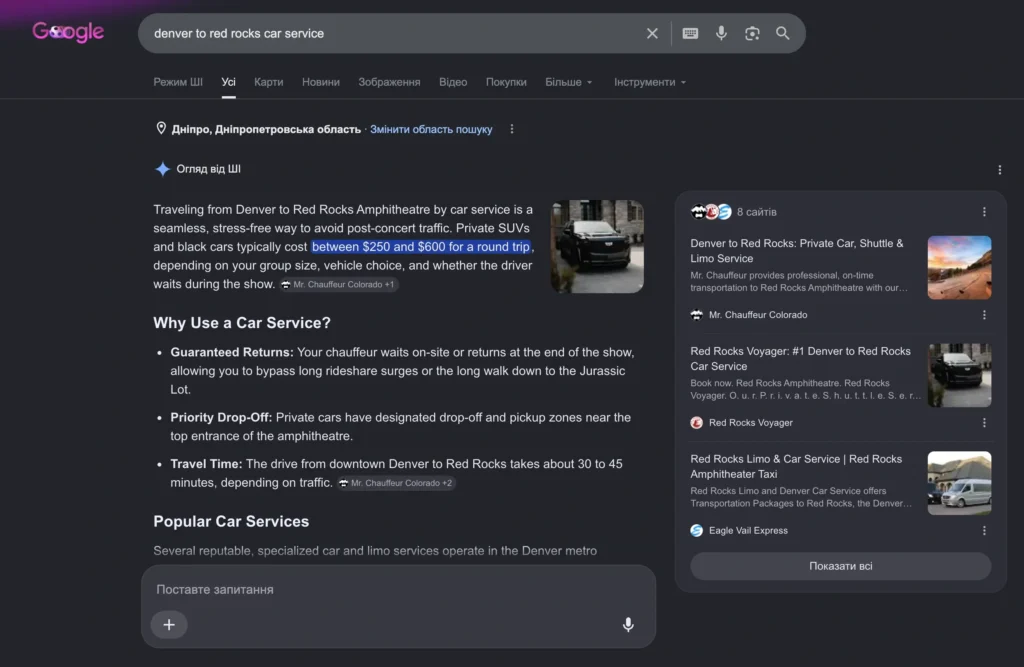This screenshot has width=1024, height=667.
Task: Switch to the Карти tab
Action: click(268, 82)
